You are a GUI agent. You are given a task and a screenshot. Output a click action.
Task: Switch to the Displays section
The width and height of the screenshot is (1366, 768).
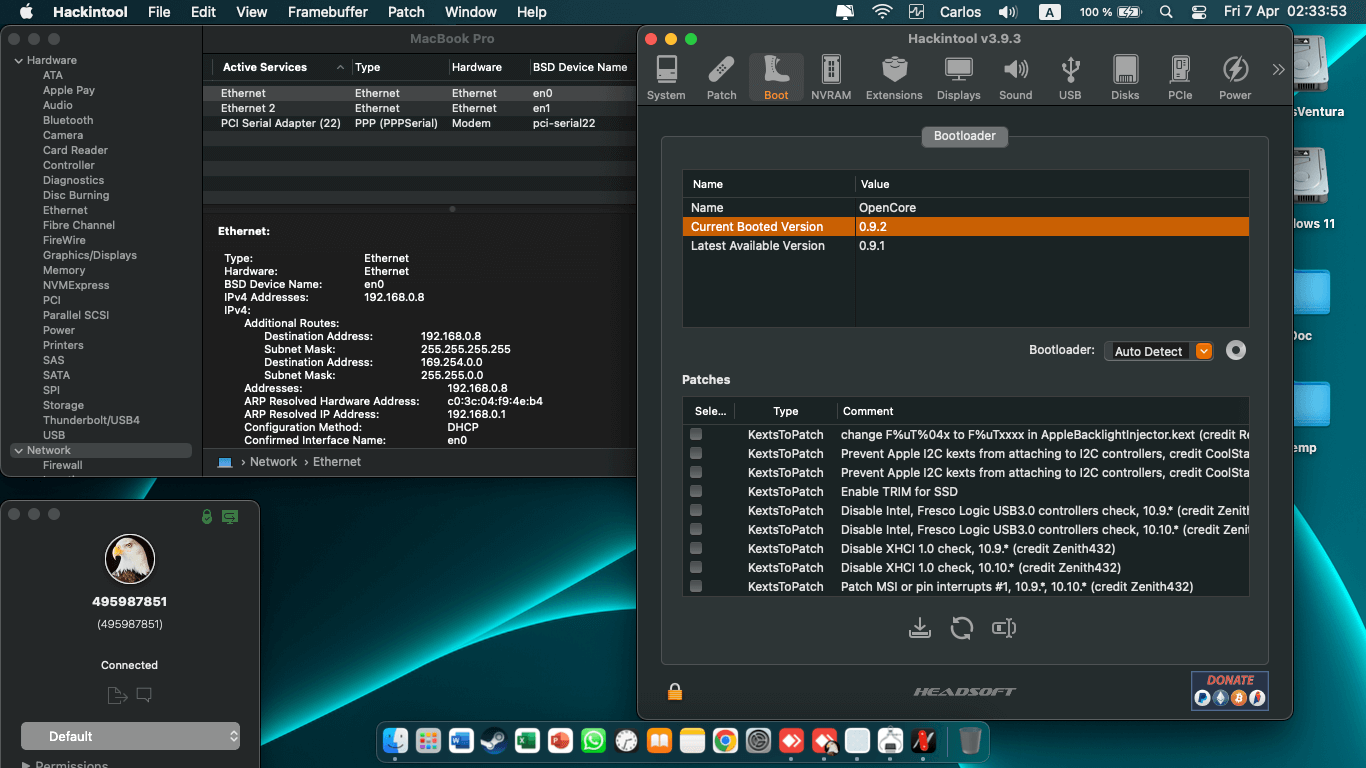point(959,78)
